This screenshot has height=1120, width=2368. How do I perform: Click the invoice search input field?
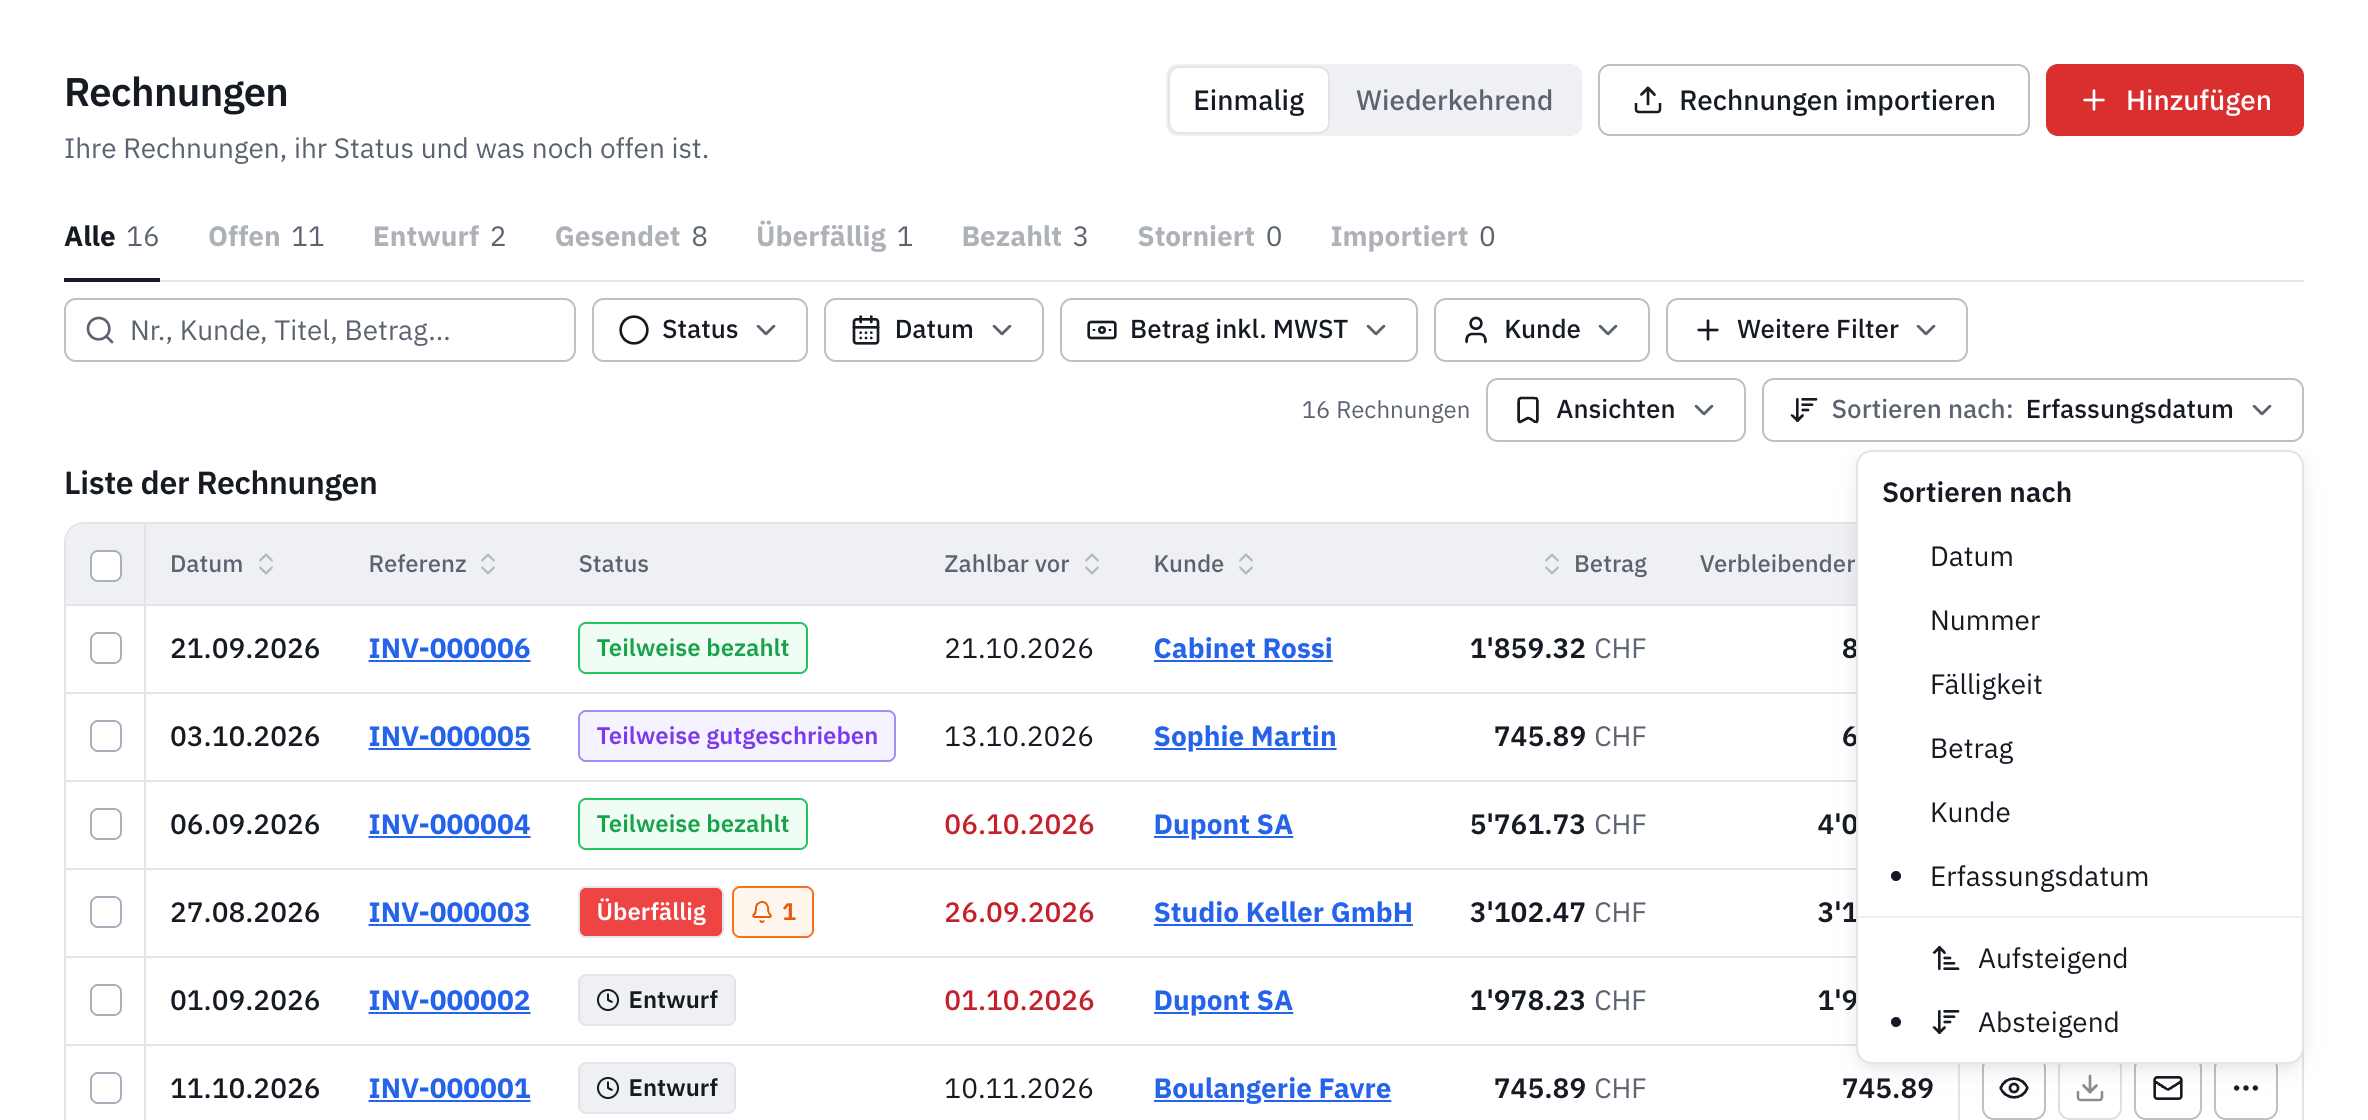tap(320, 330)
